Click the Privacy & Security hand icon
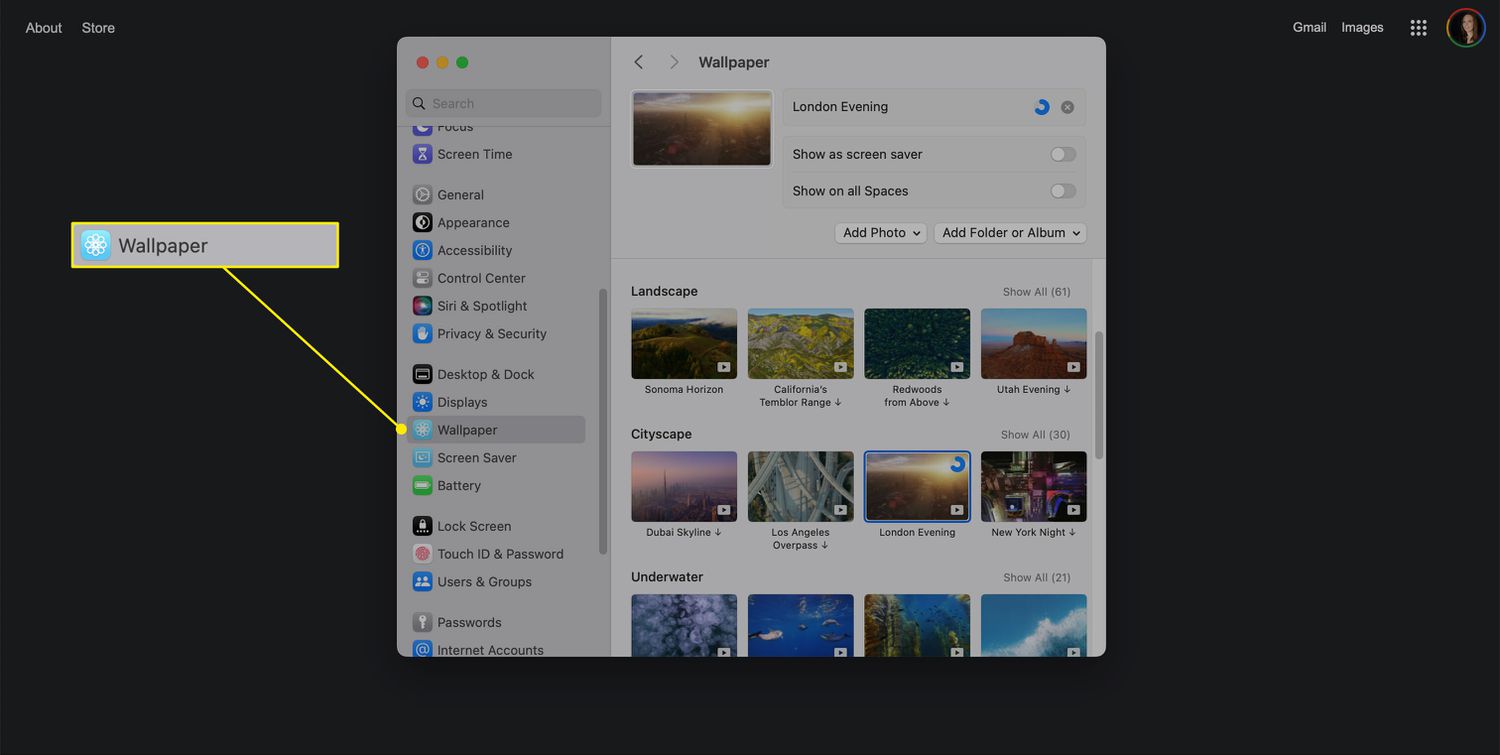This screenshot has height=755, width=1500. point(422,334)
